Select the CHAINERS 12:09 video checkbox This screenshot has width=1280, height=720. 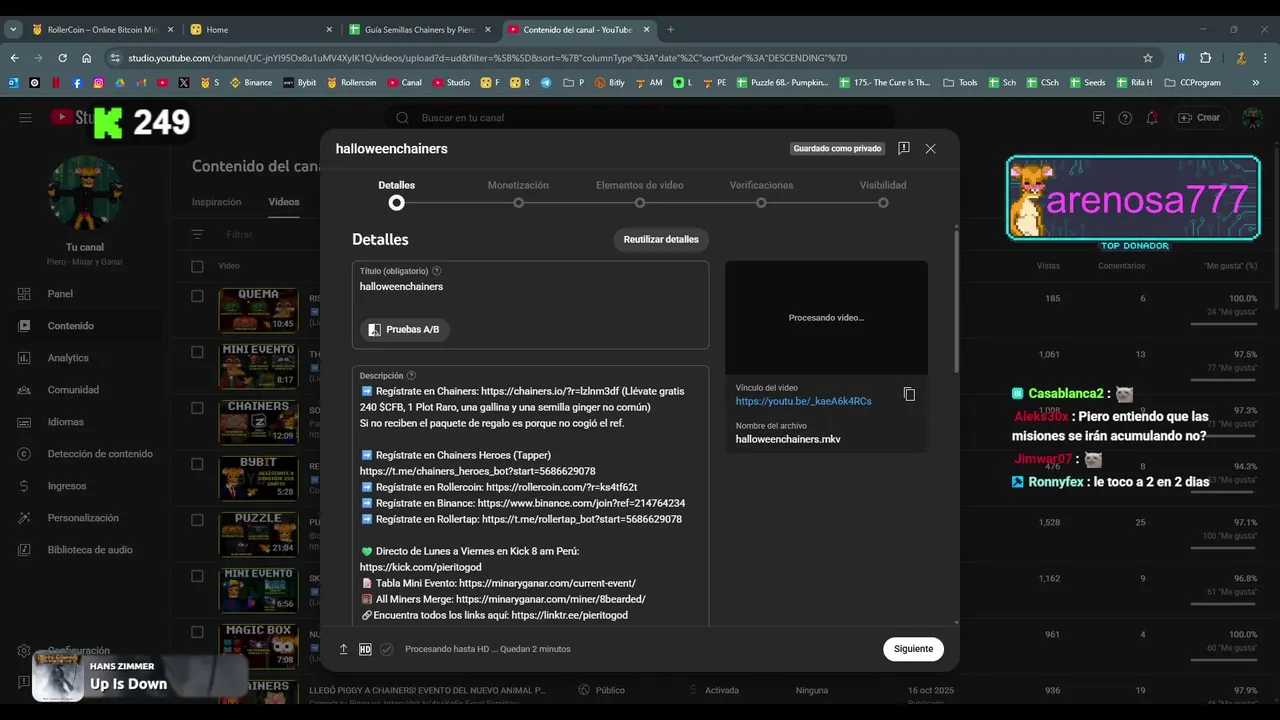(197, 408)
